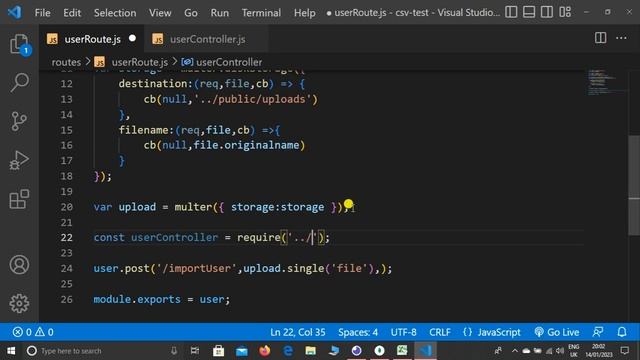Open the Search view in activity bar

[x=19, y=82]
